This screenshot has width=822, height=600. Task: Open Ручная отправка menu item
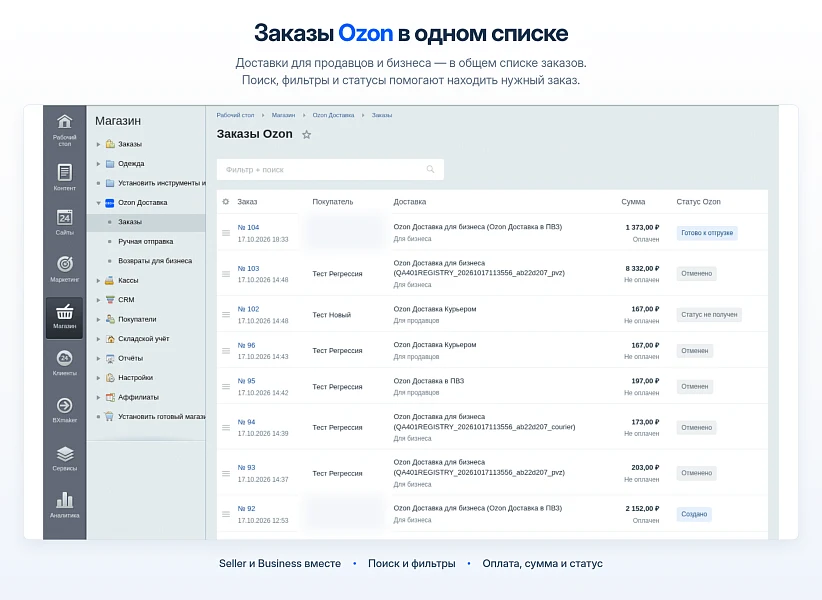tap(146, 242)
